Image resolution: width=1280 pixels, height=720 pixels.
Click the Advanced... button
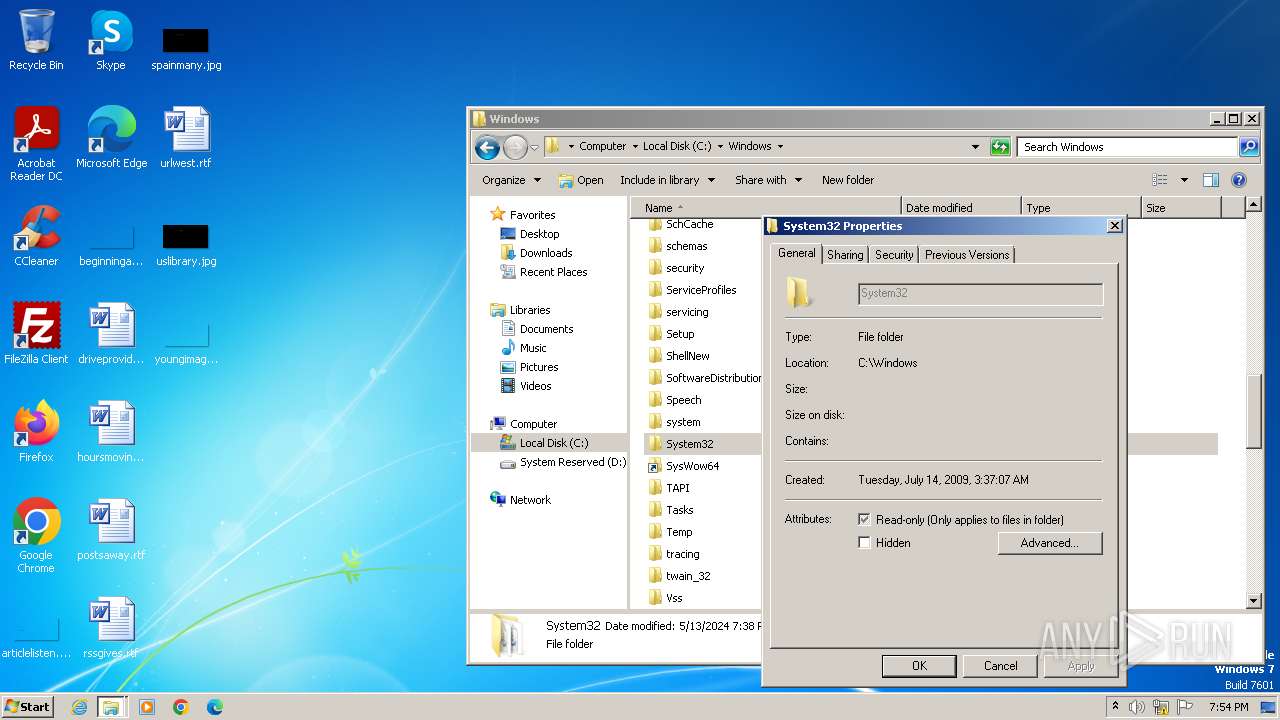[x=1049, y=543]
